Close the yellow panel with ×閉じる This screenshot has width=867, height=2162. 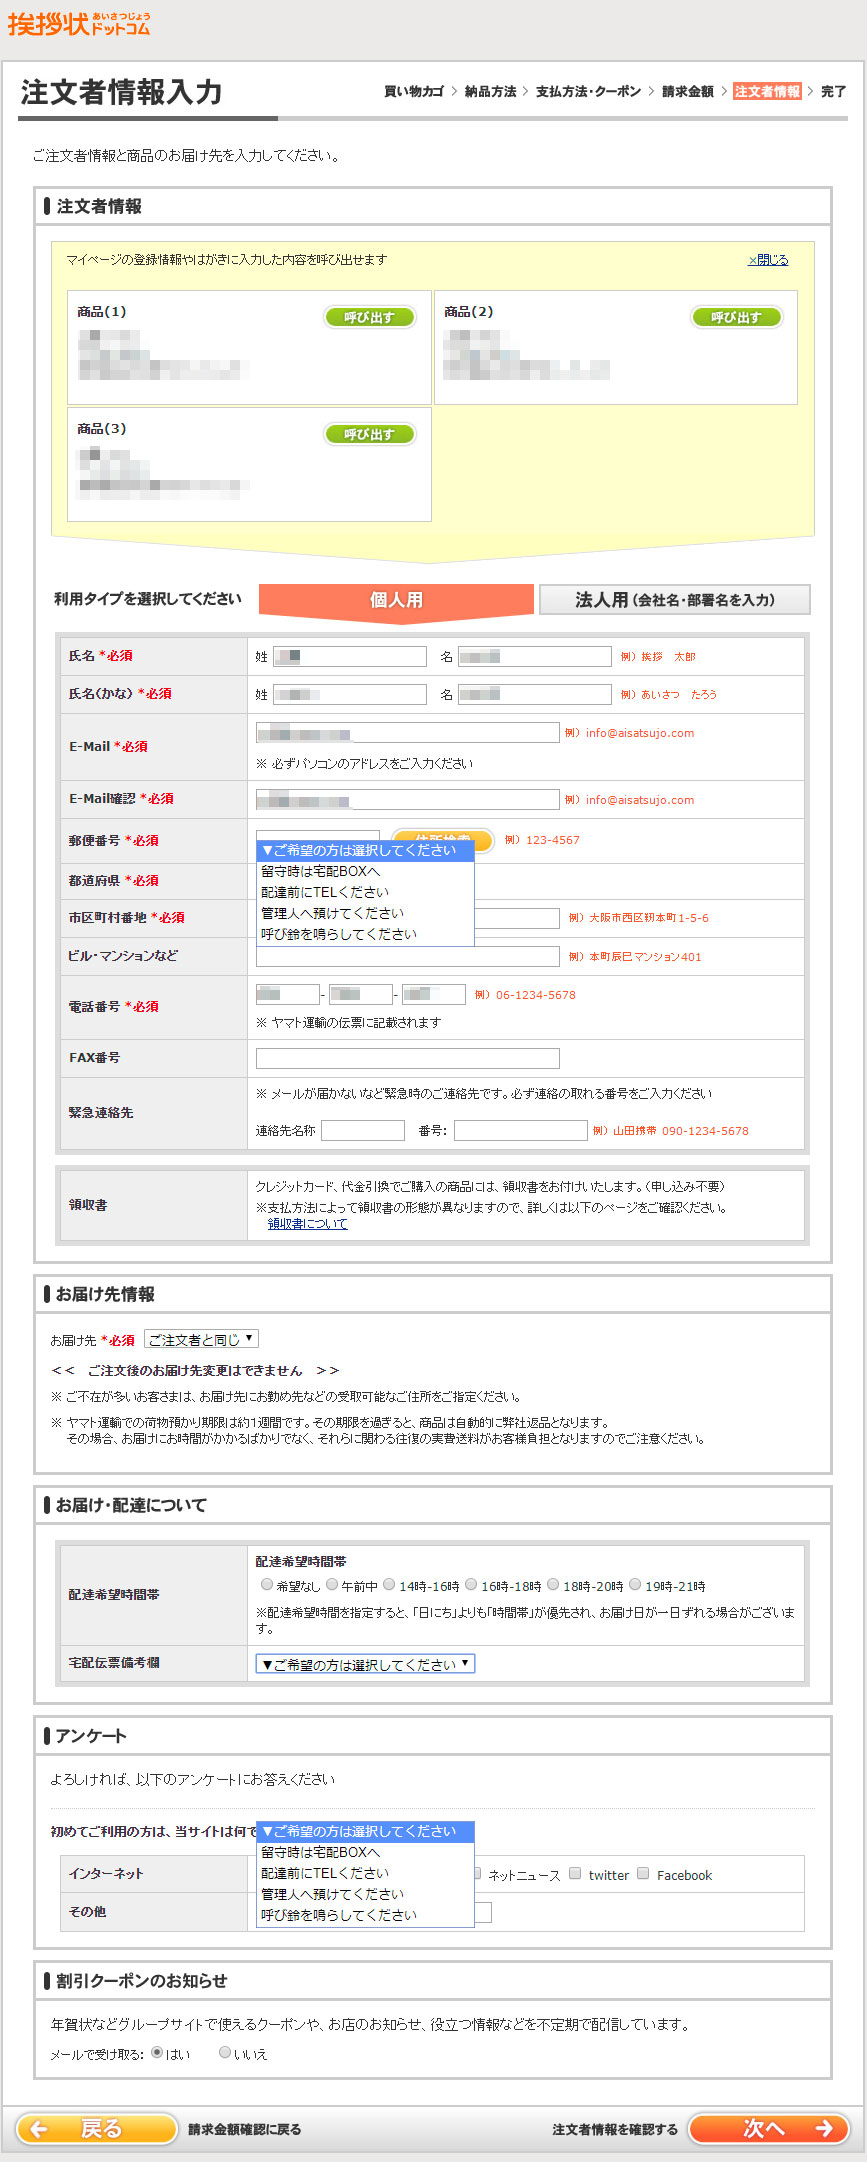(x=768, y=260)
